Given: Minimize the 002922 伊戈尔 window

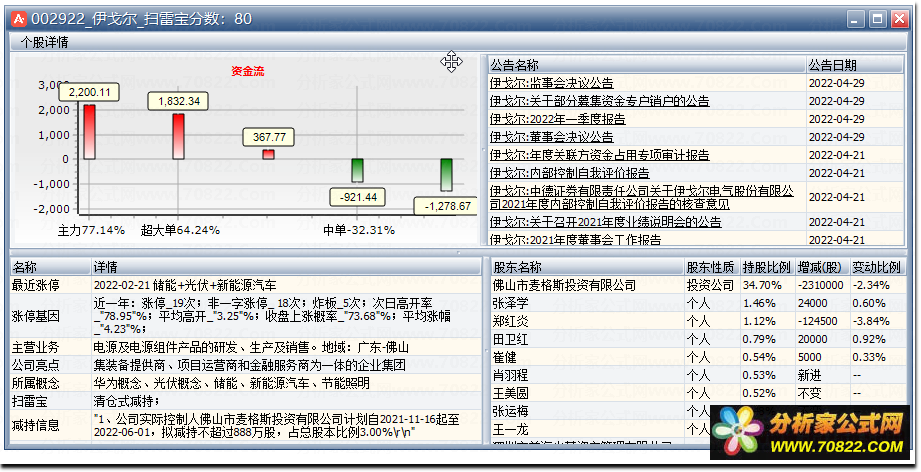Looking at the screenshot, I should tap(856, 19).
